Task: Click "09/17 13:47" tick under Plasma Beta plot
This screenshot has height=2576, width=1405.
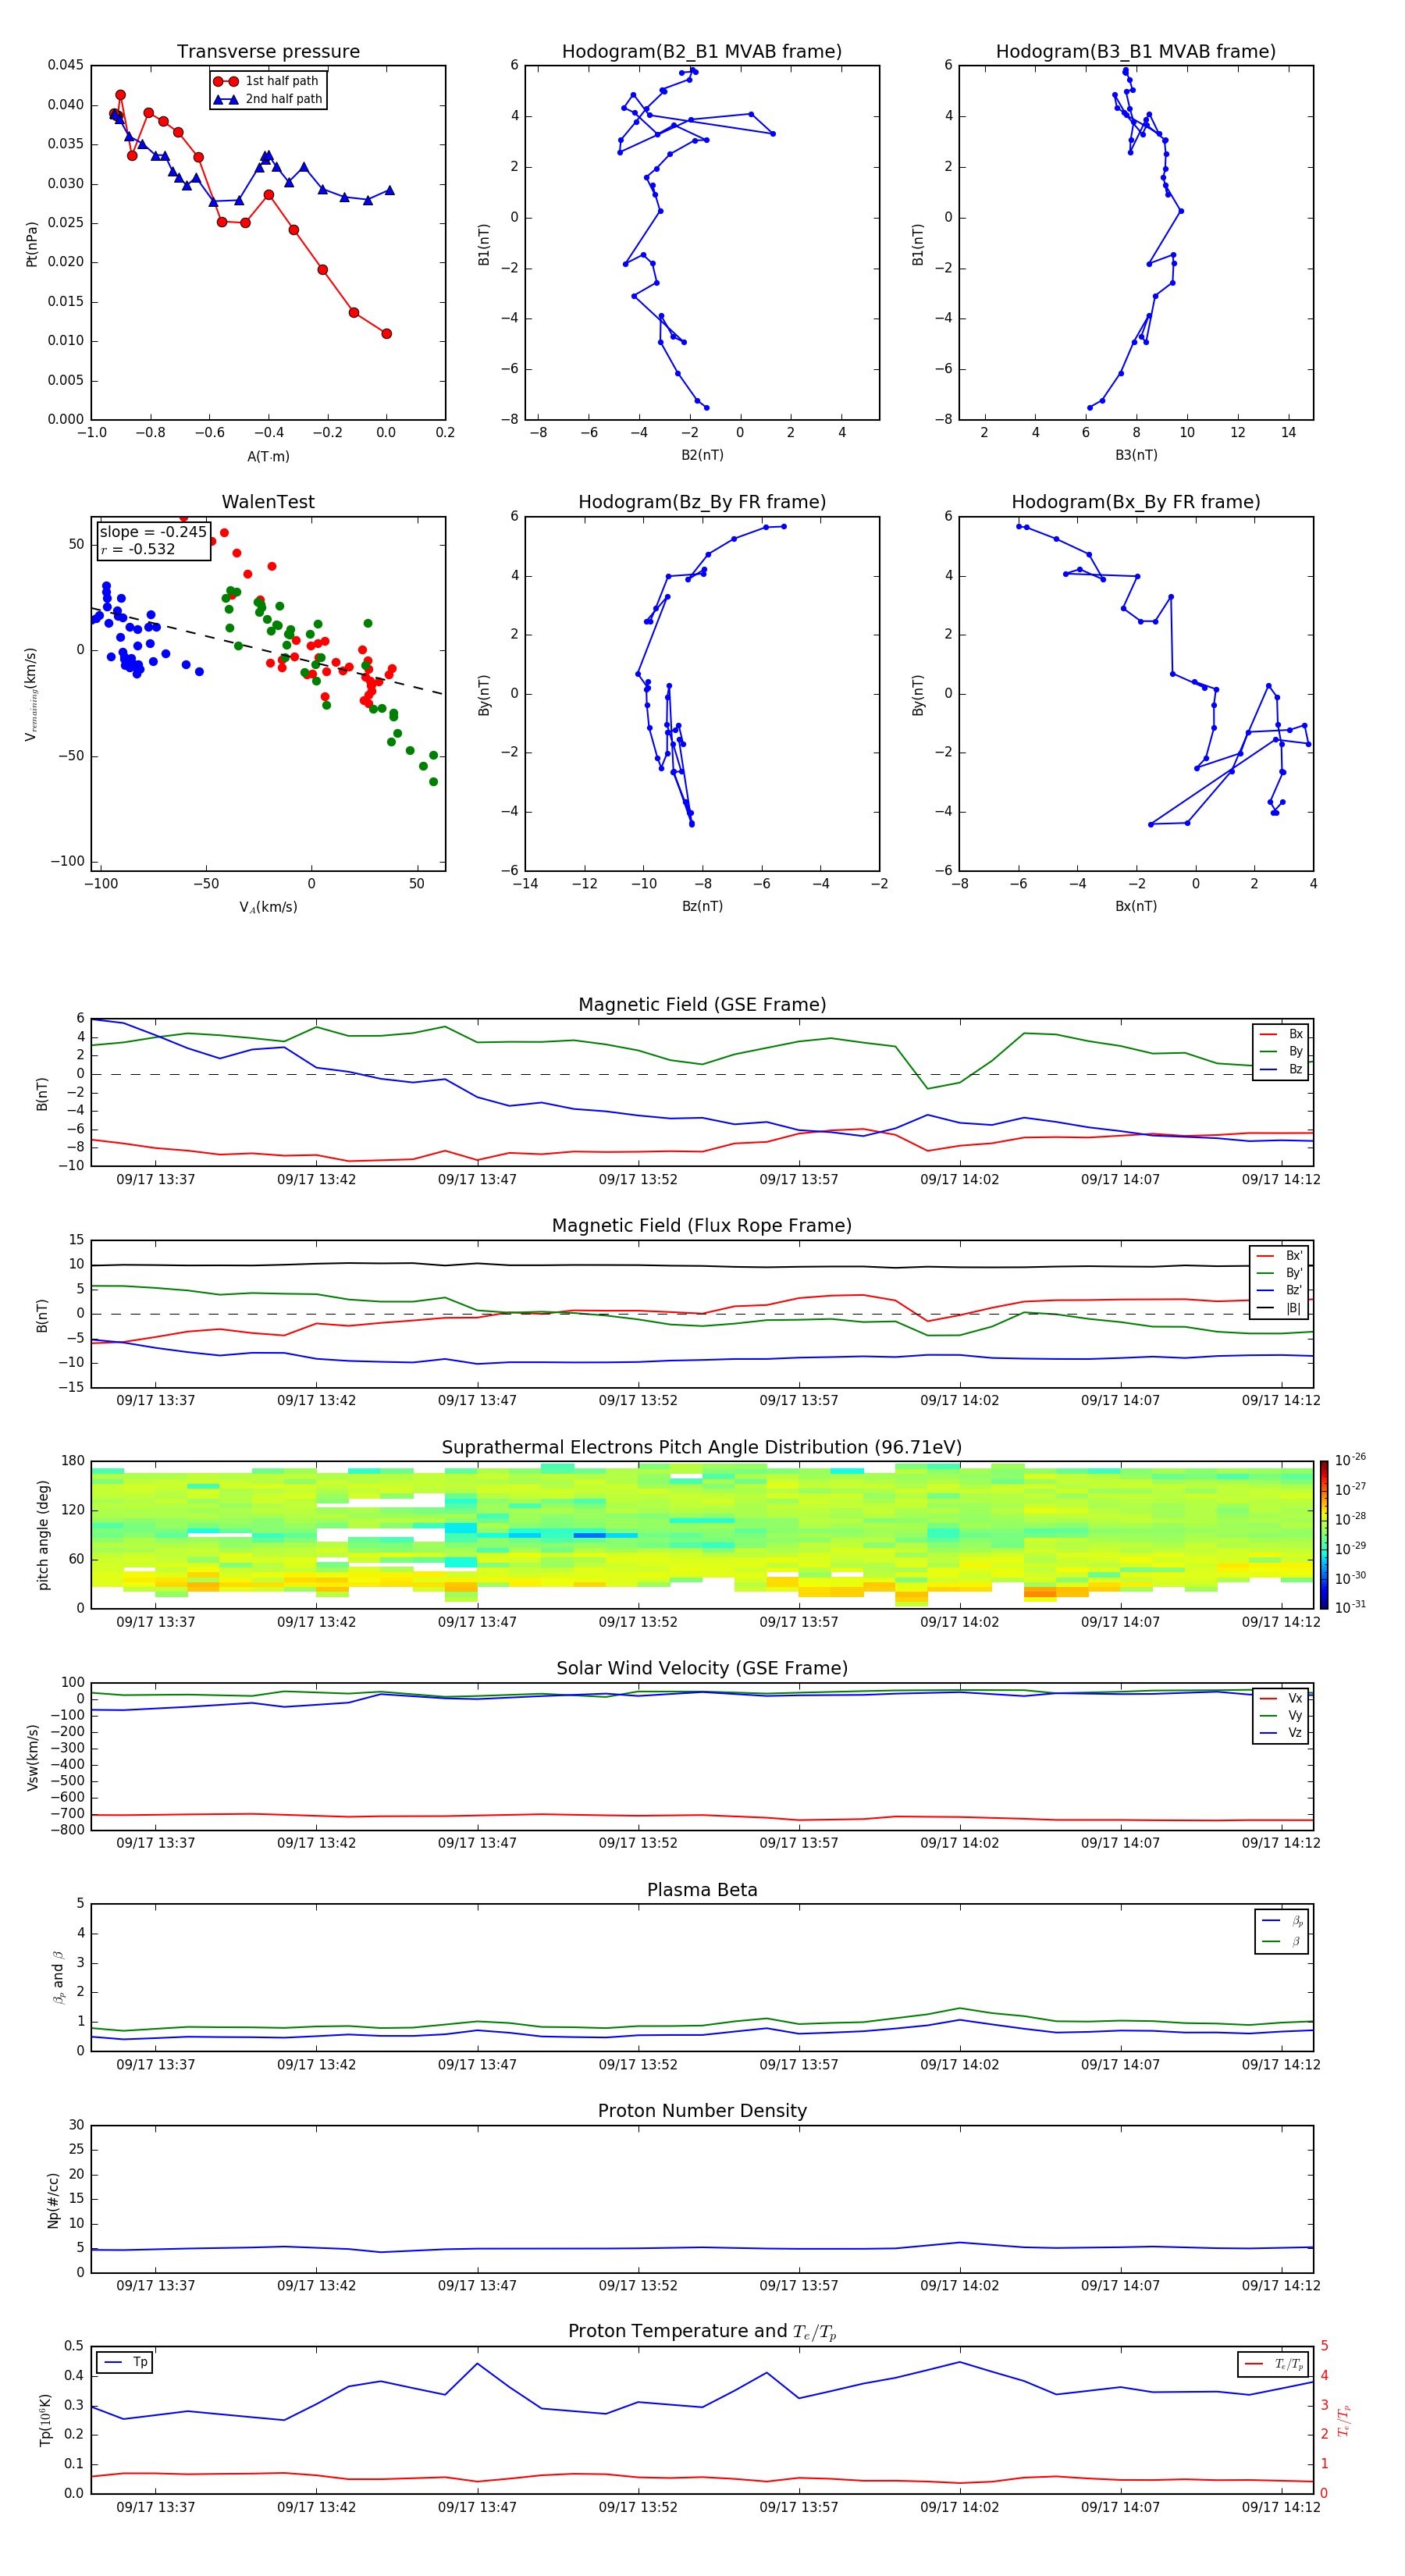Action: [x=477, y=2064]
